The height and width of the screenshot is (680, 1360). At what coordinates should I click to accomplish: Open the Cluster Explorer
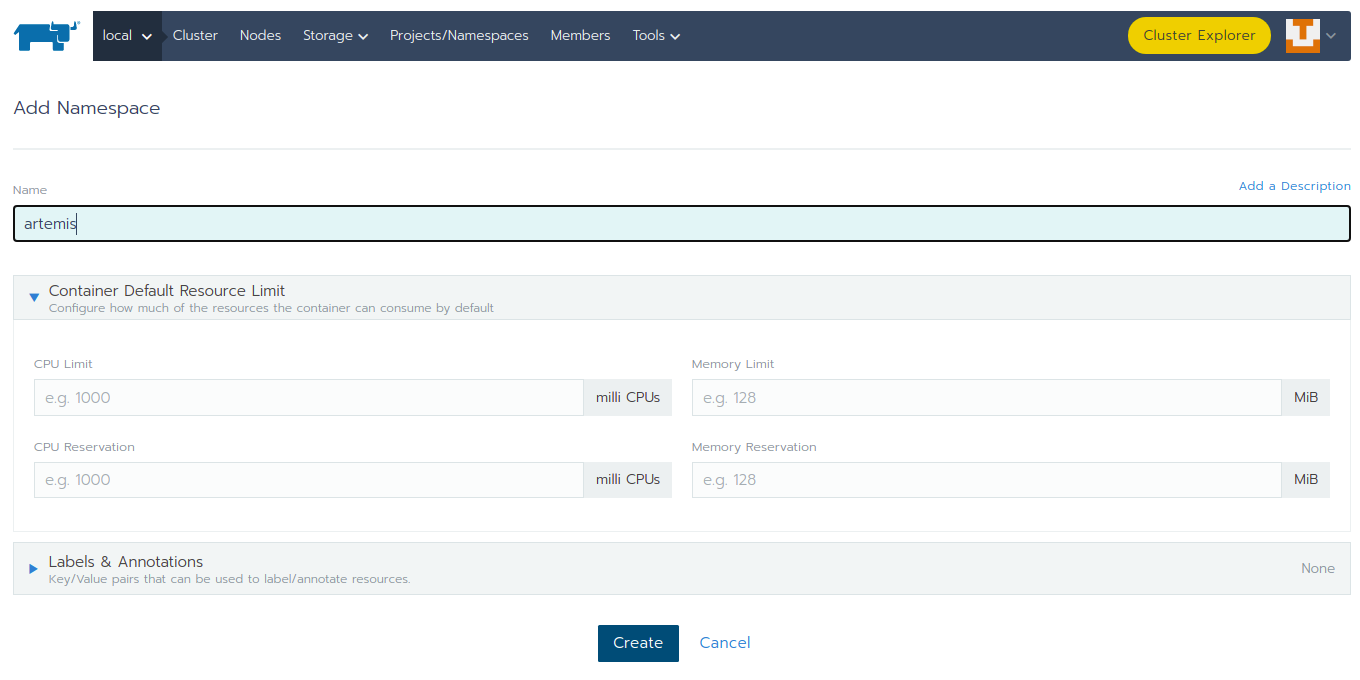pos(1198,34)
